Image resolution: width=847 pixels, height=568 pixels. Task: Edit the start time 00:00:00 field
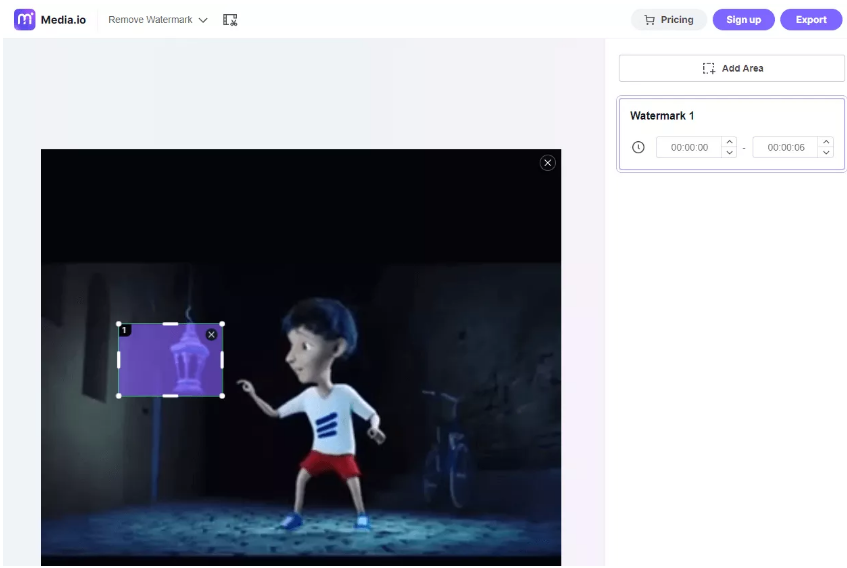(689, 147)
